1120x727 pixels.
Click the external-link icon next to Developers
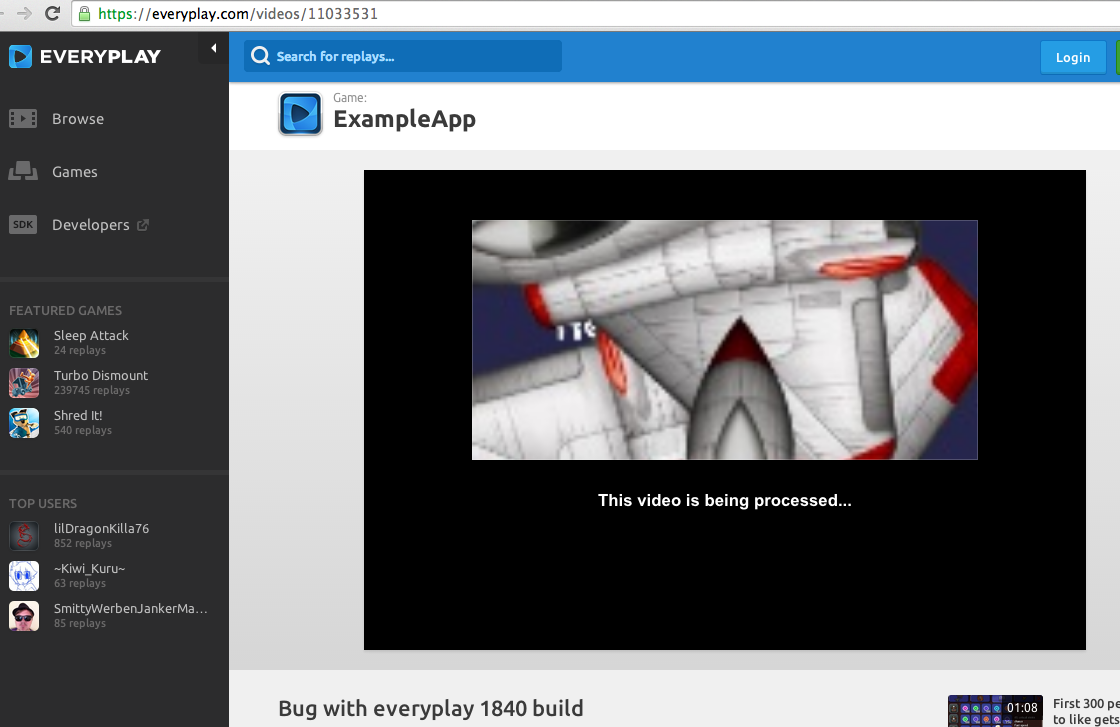pos(143,225)
